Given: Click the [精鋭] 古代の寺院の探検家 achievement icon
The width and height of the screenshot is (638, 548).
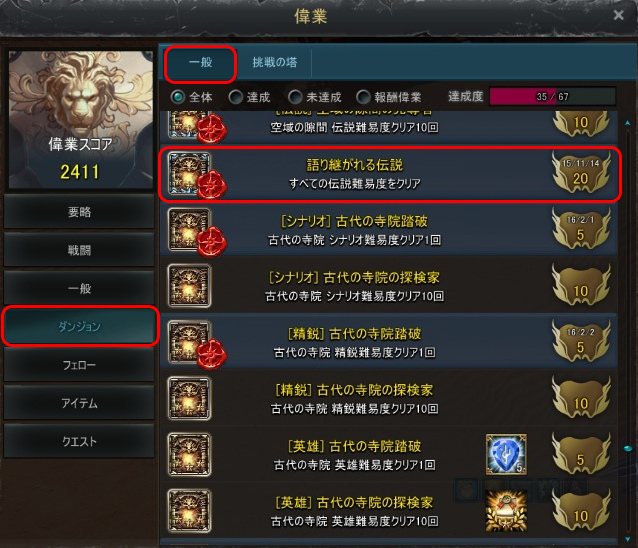Looking at the screenshot, I should click(x=189, y=398).
